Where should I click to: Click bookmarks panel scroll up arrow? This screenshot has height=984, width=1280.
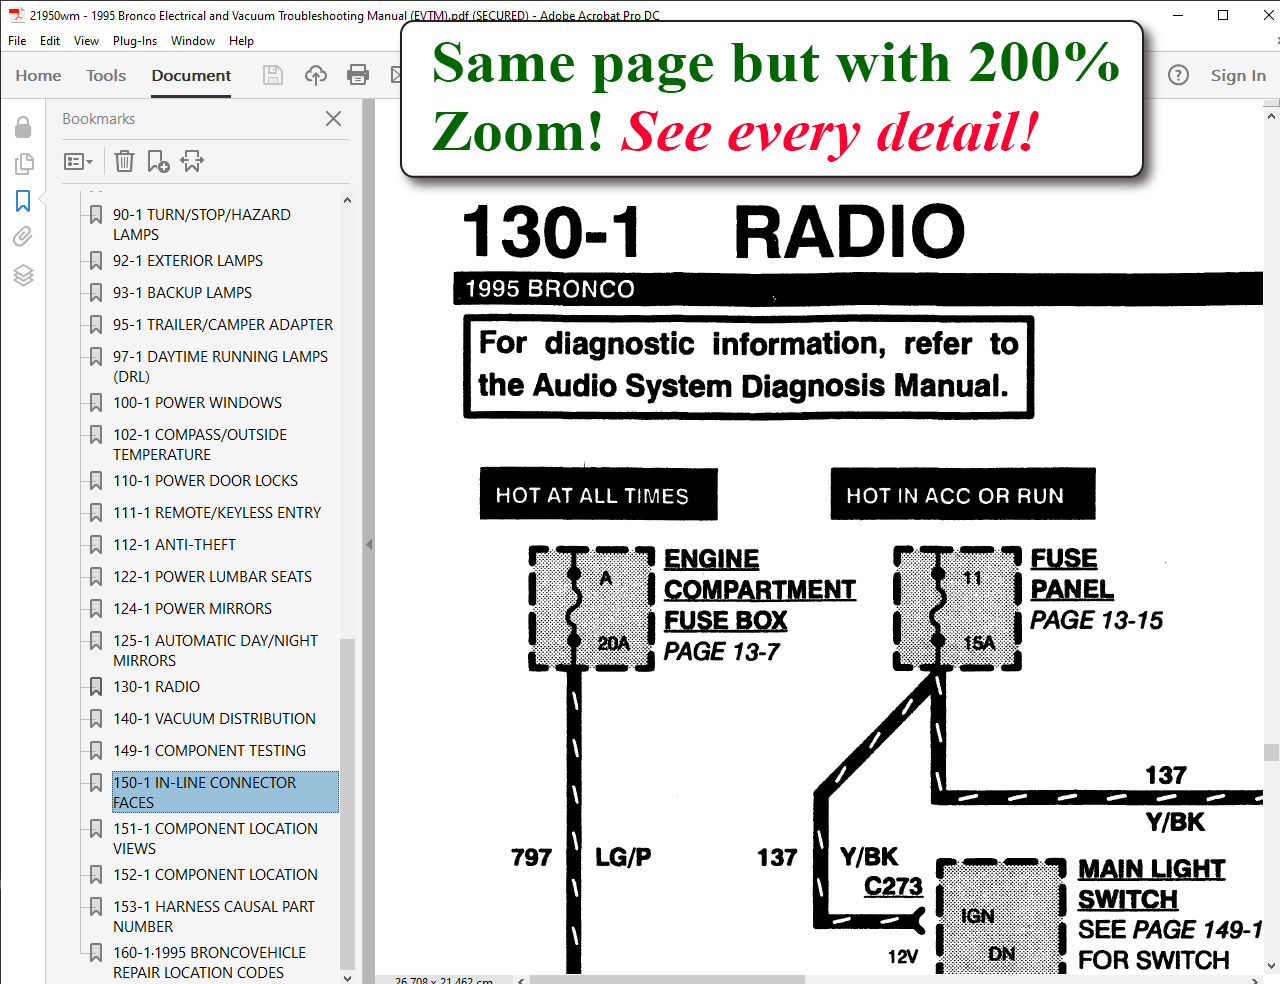[x=347, y=200]
